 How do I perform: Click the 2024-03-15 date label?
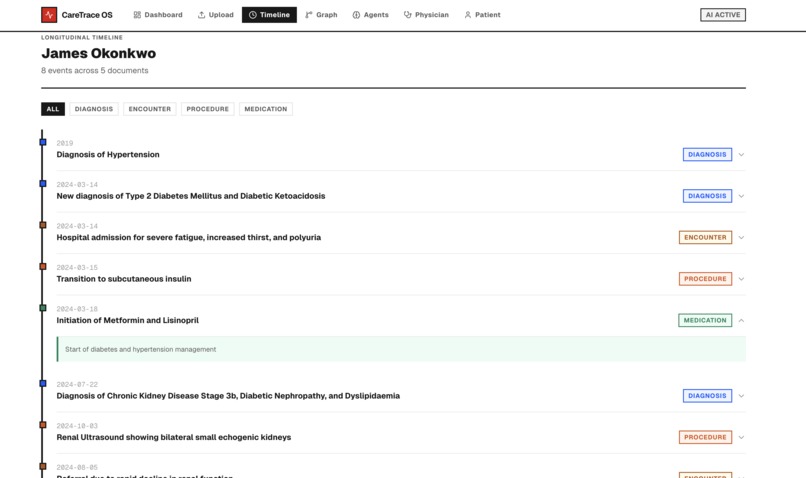(x=77, y=268)
